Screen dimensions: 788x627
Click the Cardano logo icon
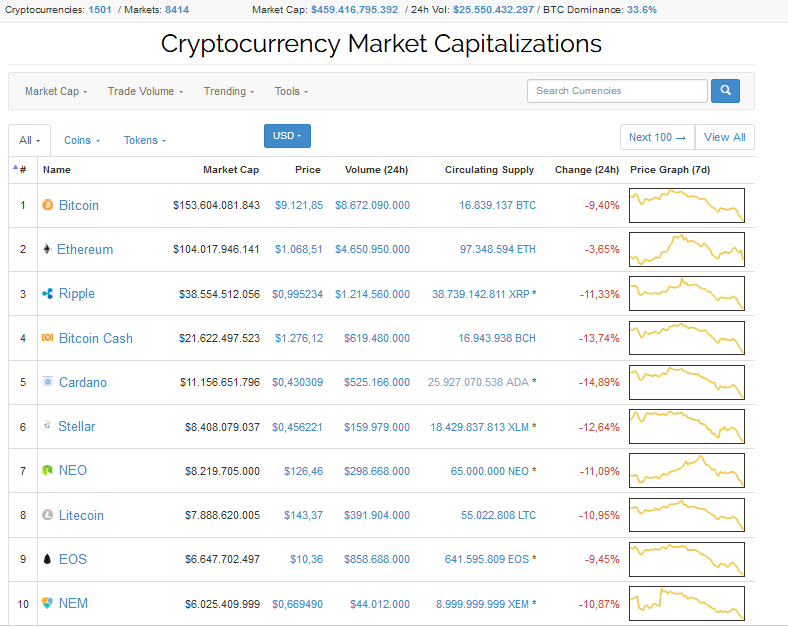click(48, 382)
